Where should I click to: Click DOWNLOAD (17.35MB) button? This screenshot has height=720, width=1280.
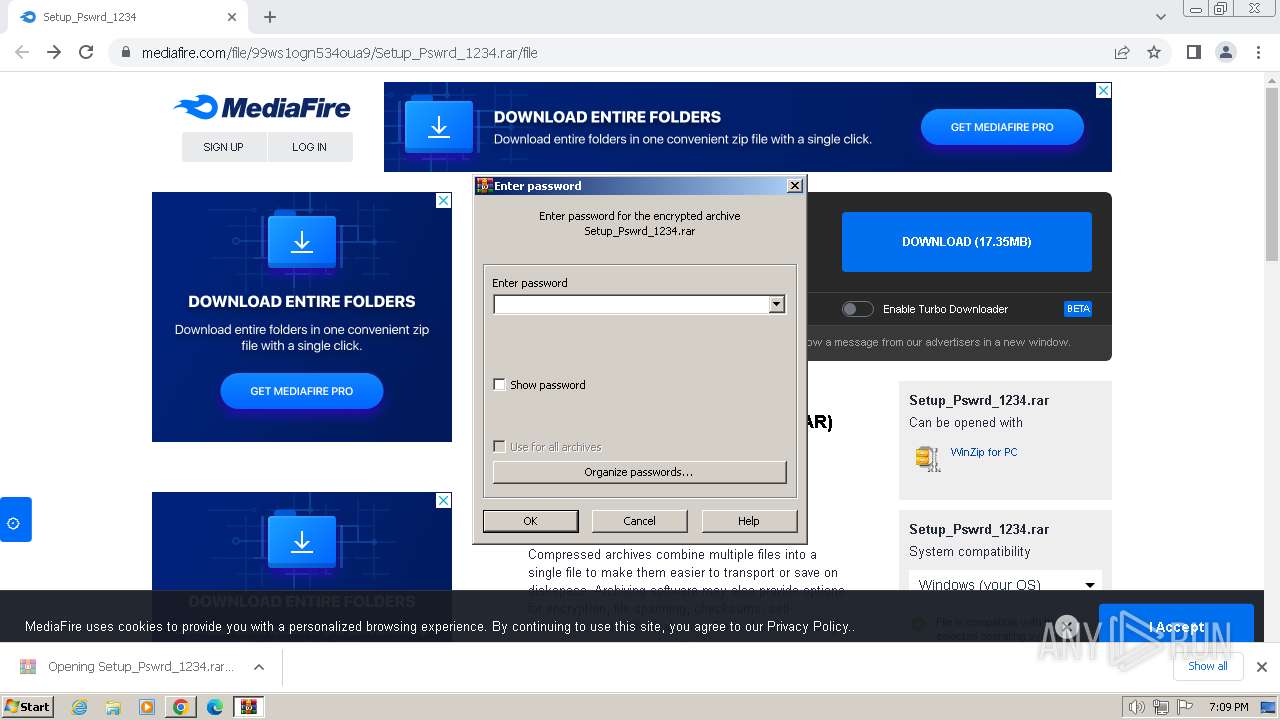pos(966,242)
